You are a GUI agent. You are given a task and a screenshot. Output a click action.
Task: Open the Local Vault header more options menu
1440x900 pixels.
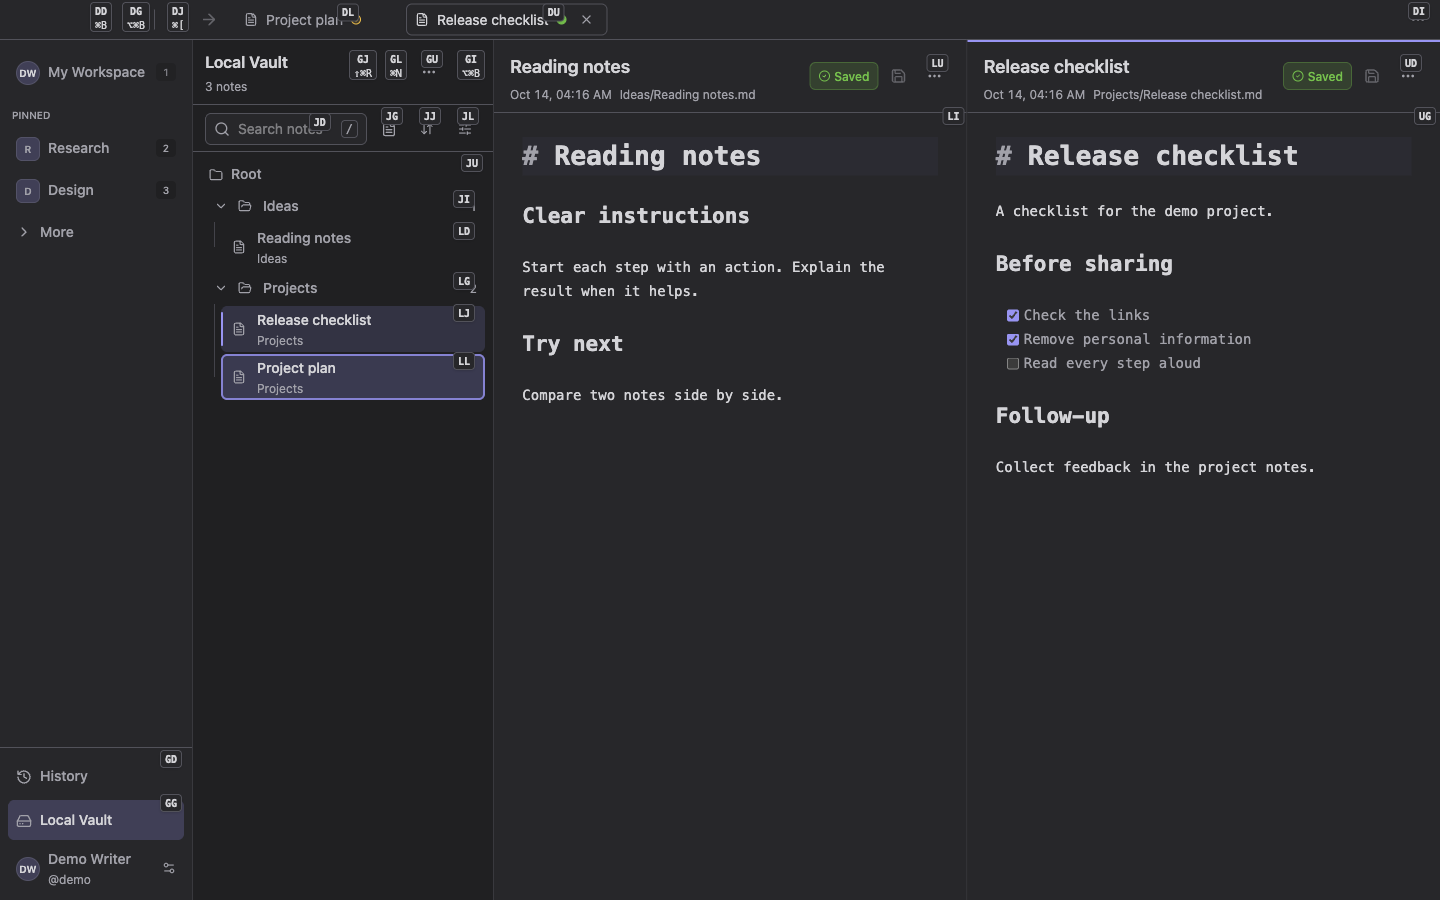(429, 72)
